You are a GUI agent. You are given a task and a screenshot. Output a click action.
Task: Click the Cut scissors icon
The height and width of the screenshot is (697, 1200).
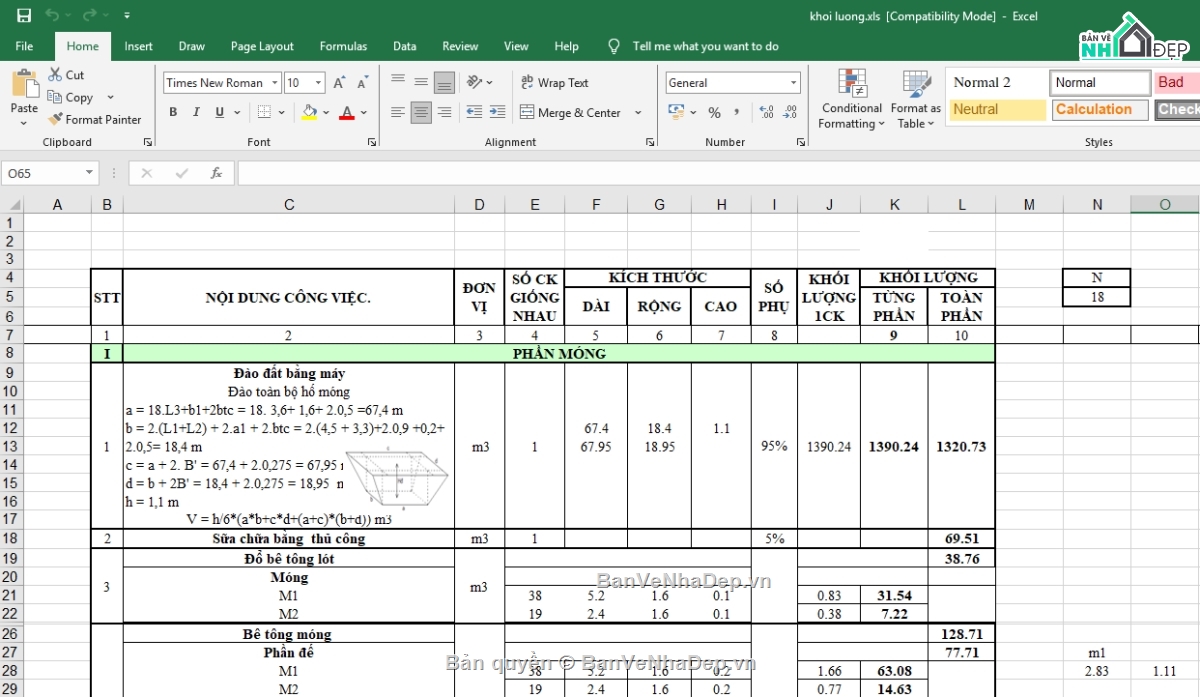click(x=53, y=75)
